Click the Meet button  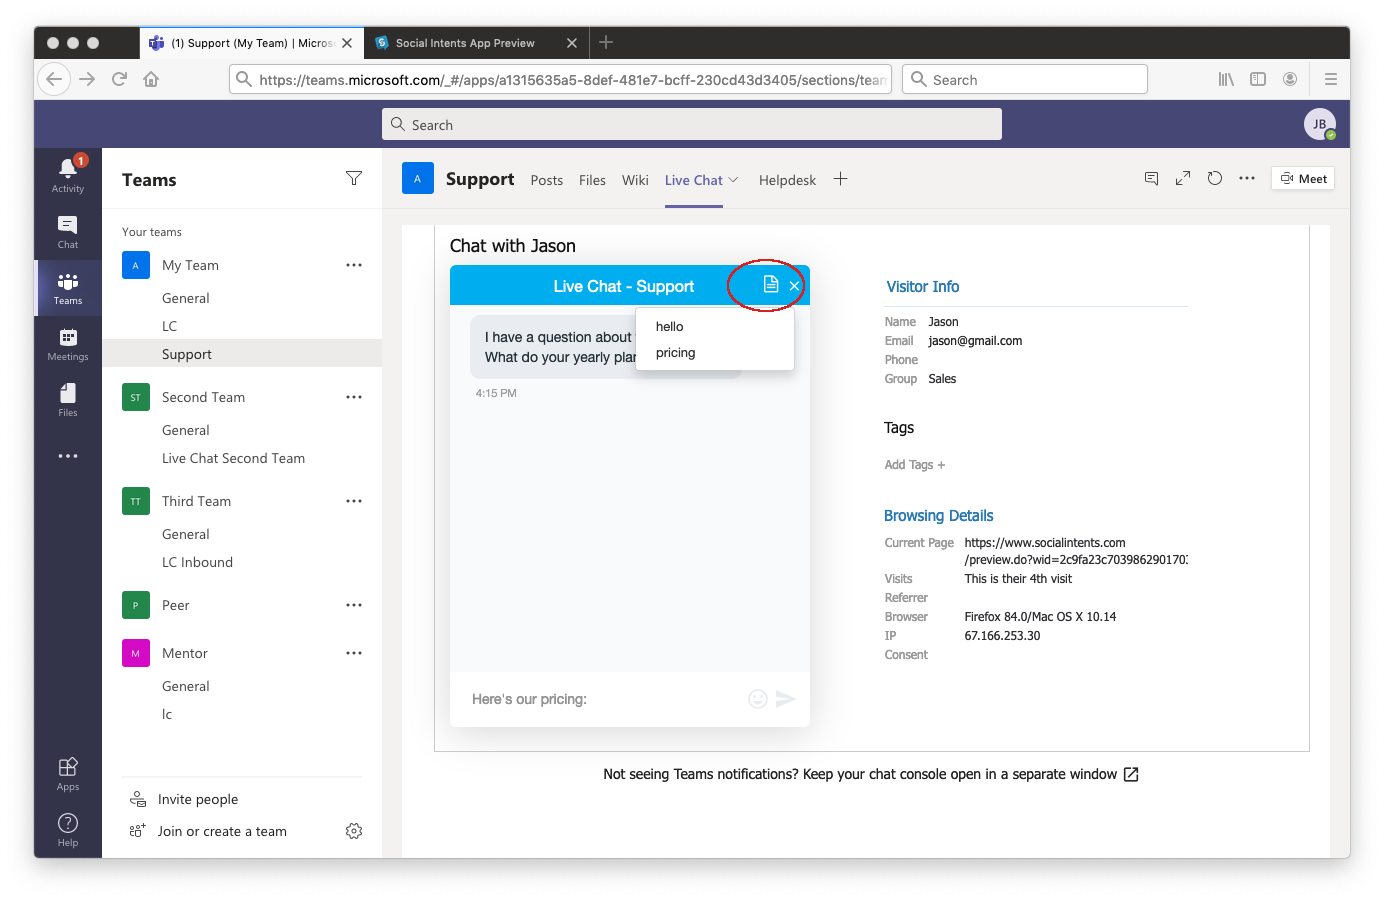[x=1303, y=179]
